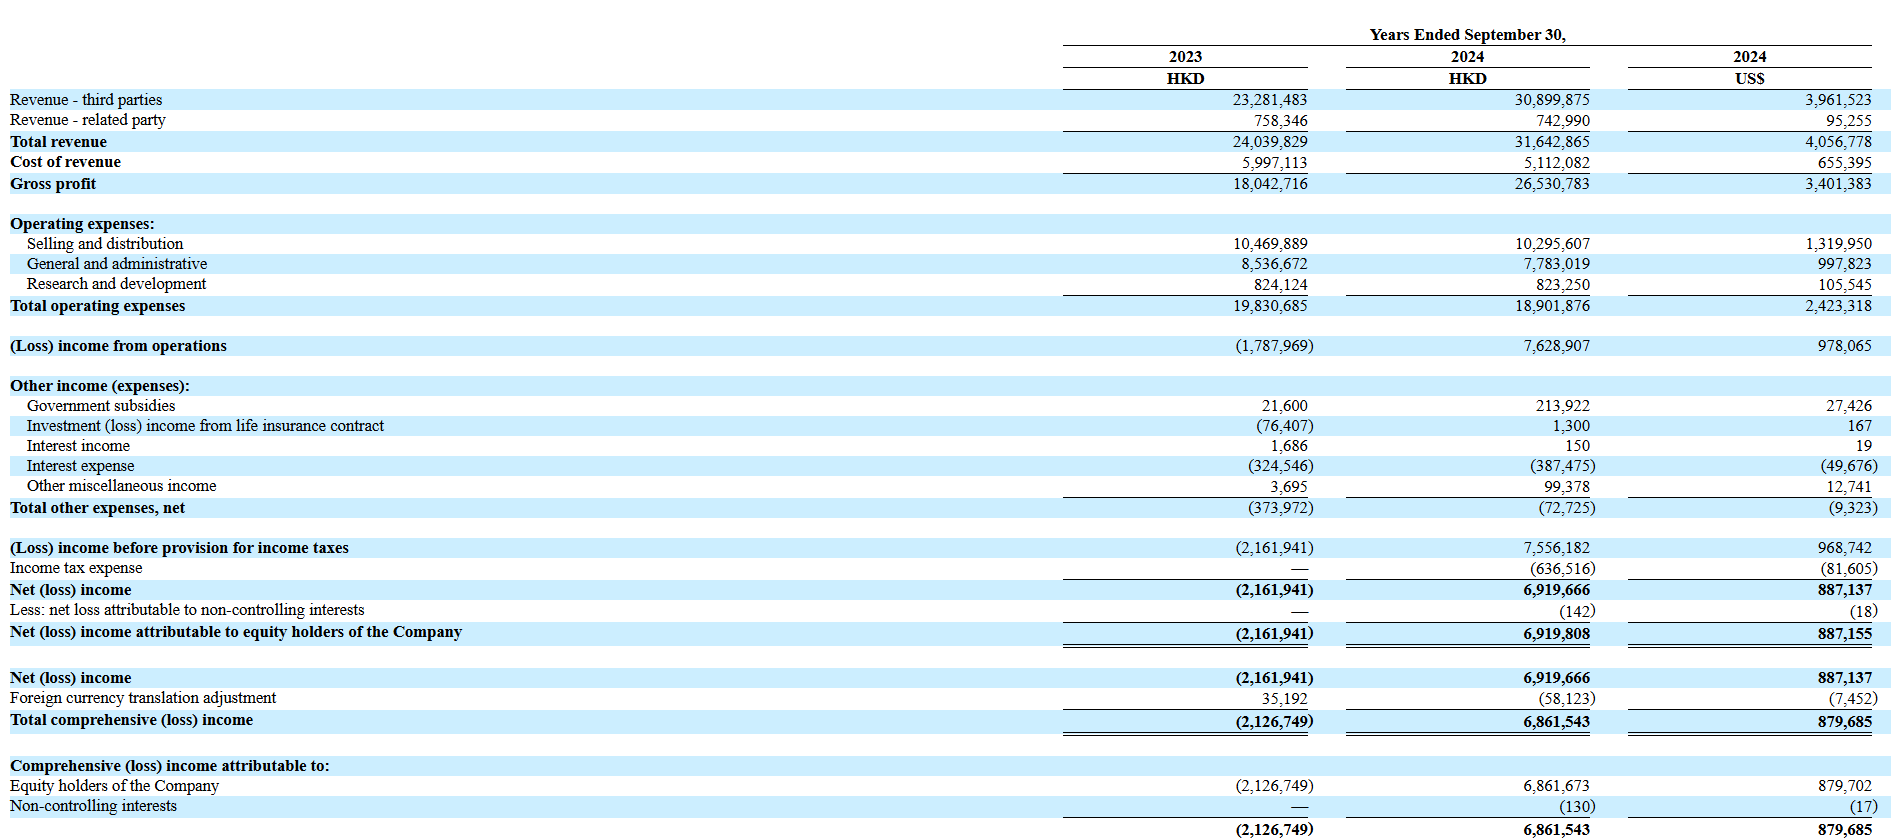The image size is (1901, 840).
Task: Select the "General and administrative" line item
Action: coord(117,264)
